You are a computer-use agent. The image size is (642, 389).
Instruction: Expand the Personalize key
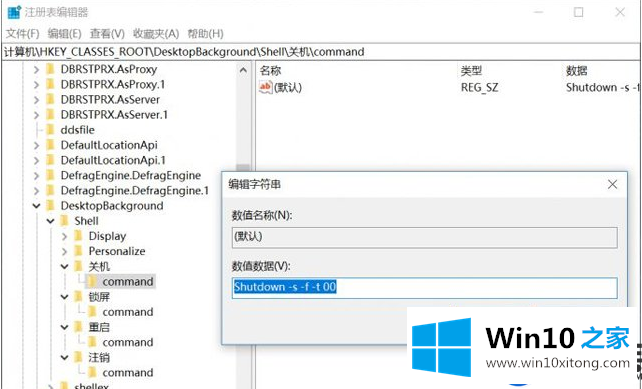(x=64, y=251)
